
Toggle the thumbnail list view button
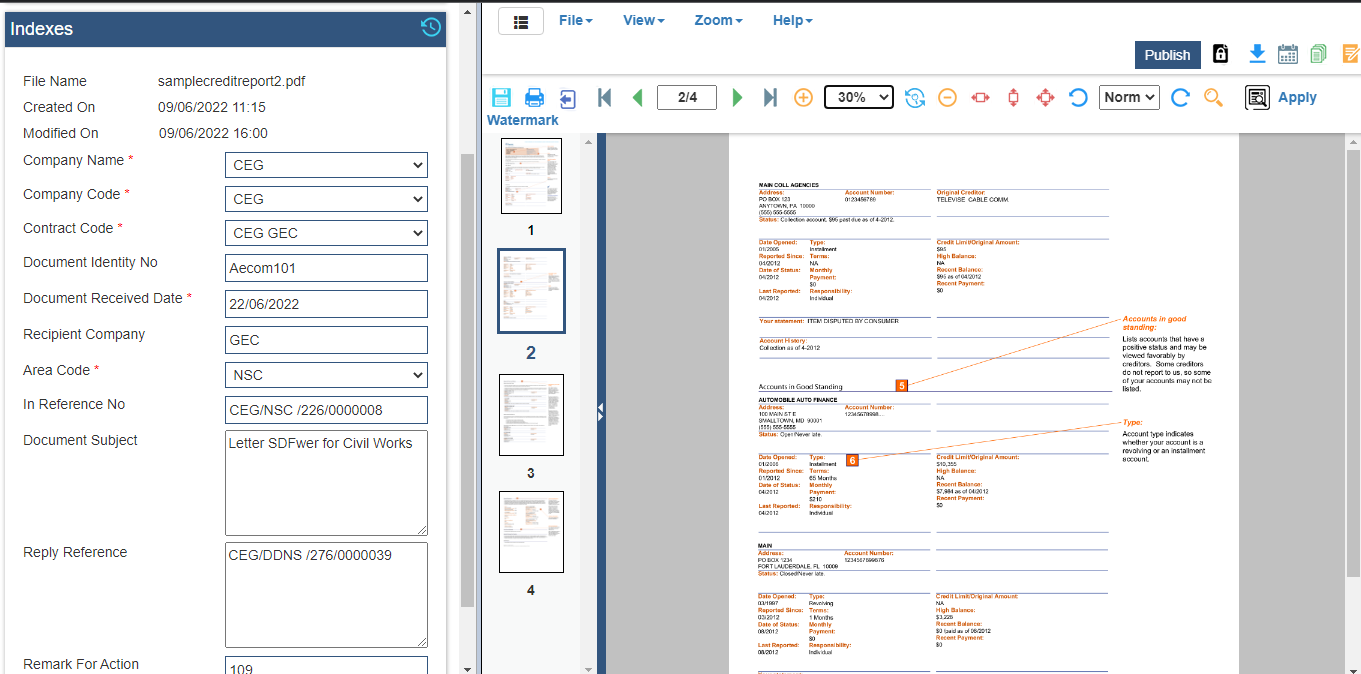(521, 21)
